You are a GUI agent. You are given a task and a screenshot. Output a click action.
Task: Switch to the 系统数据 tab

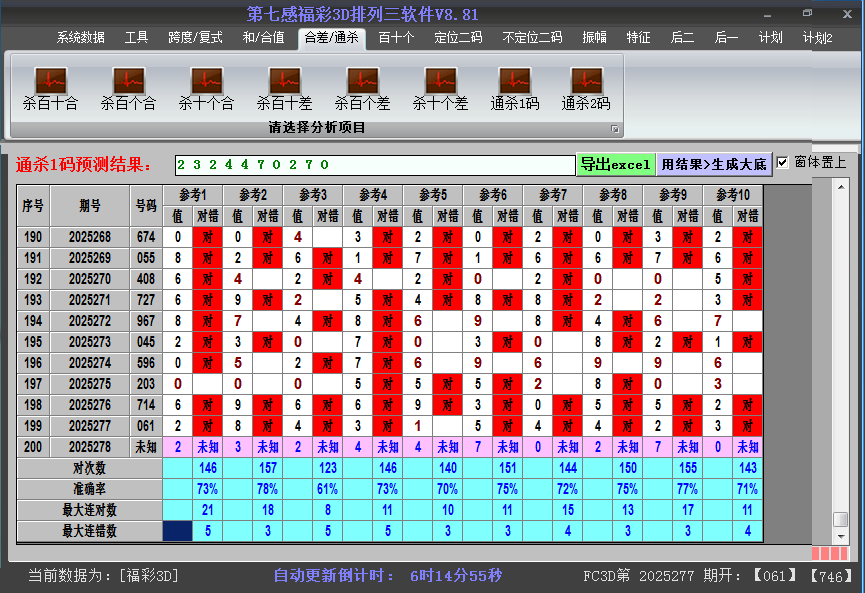point(79,37)
